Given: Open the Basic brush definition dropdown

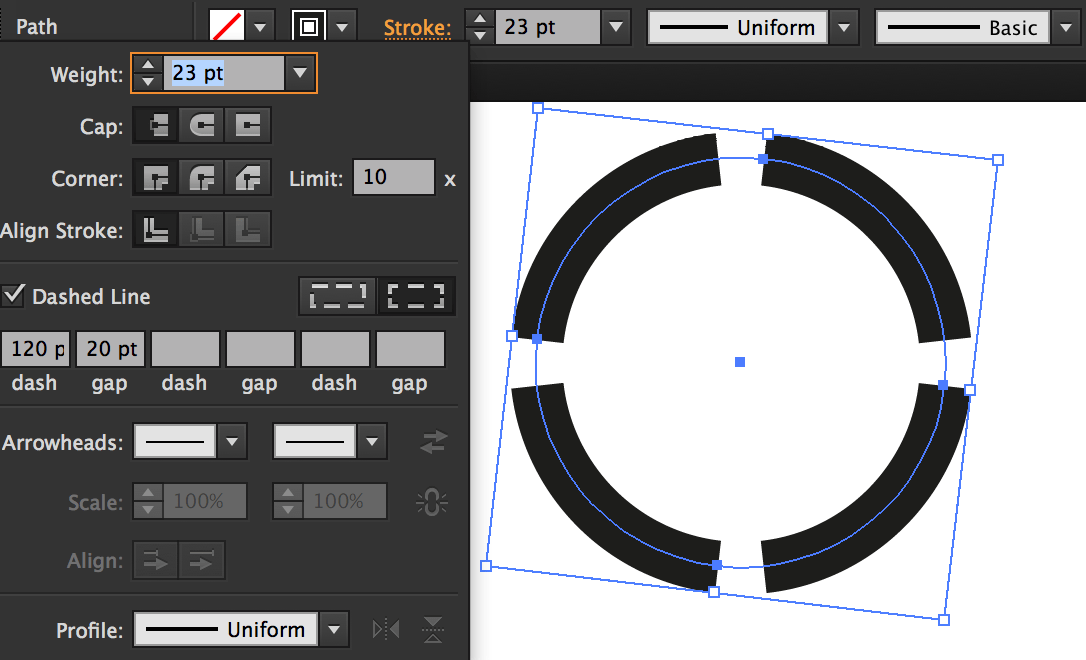Looking at the screenshot, I should click(1065, 27).
